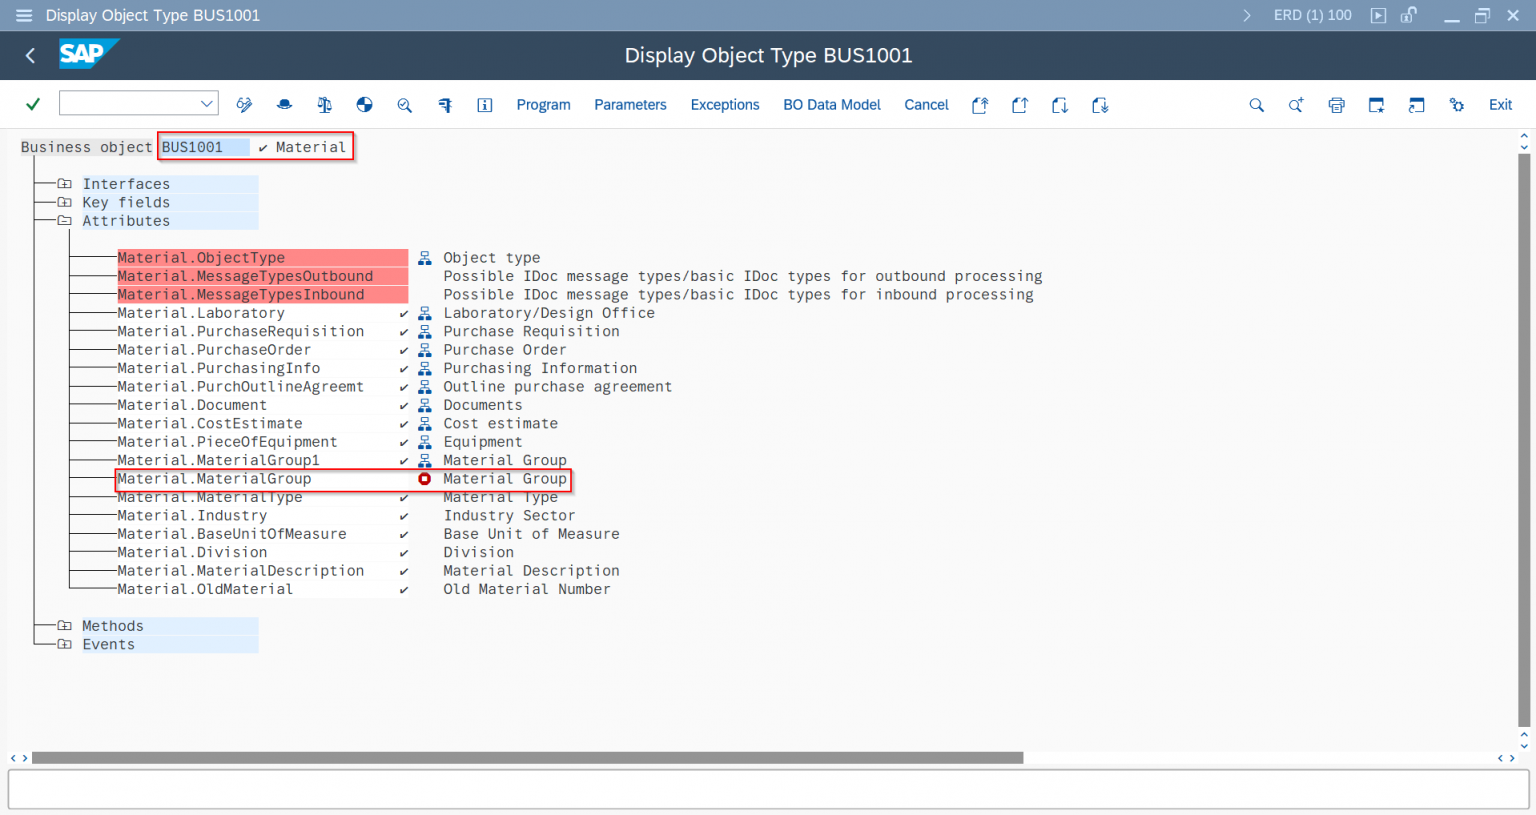Screen dimensions: 1536x815
Task: Click the red circle status icon of Material.MaterialGroup
Action: pos(425,479)
